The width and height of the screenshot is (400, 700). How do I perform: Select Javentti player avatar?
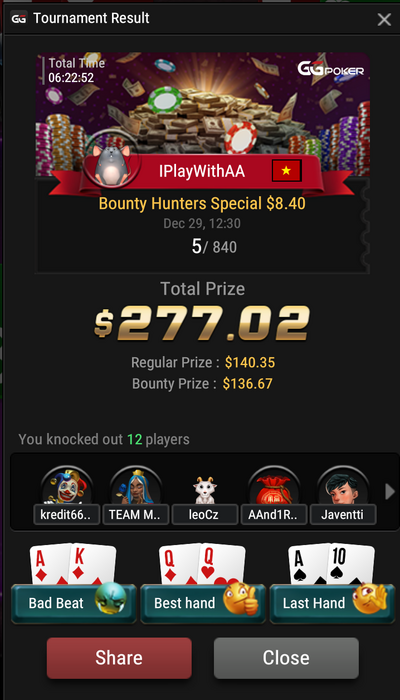point(343,486)
